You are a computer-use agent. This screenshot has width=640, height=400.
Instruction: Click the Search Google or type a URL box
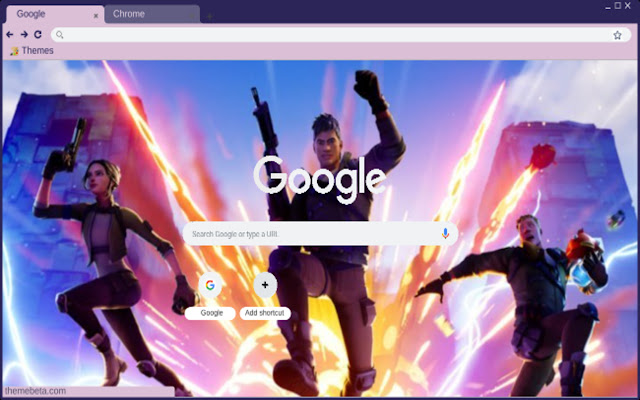click(x=320, y=234)
